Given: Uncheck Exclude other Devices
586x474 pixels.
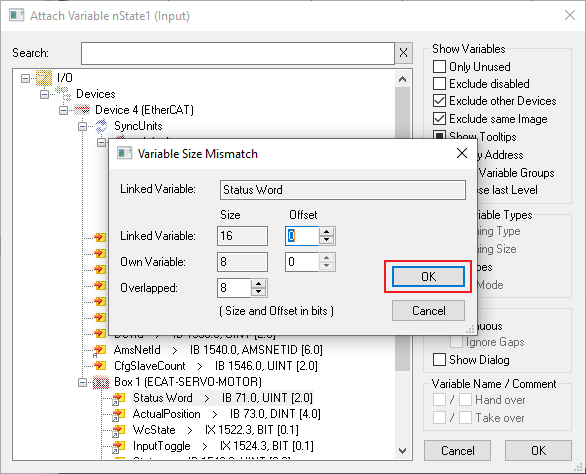Looking at the screenshot, I should [x=440, y=101].
